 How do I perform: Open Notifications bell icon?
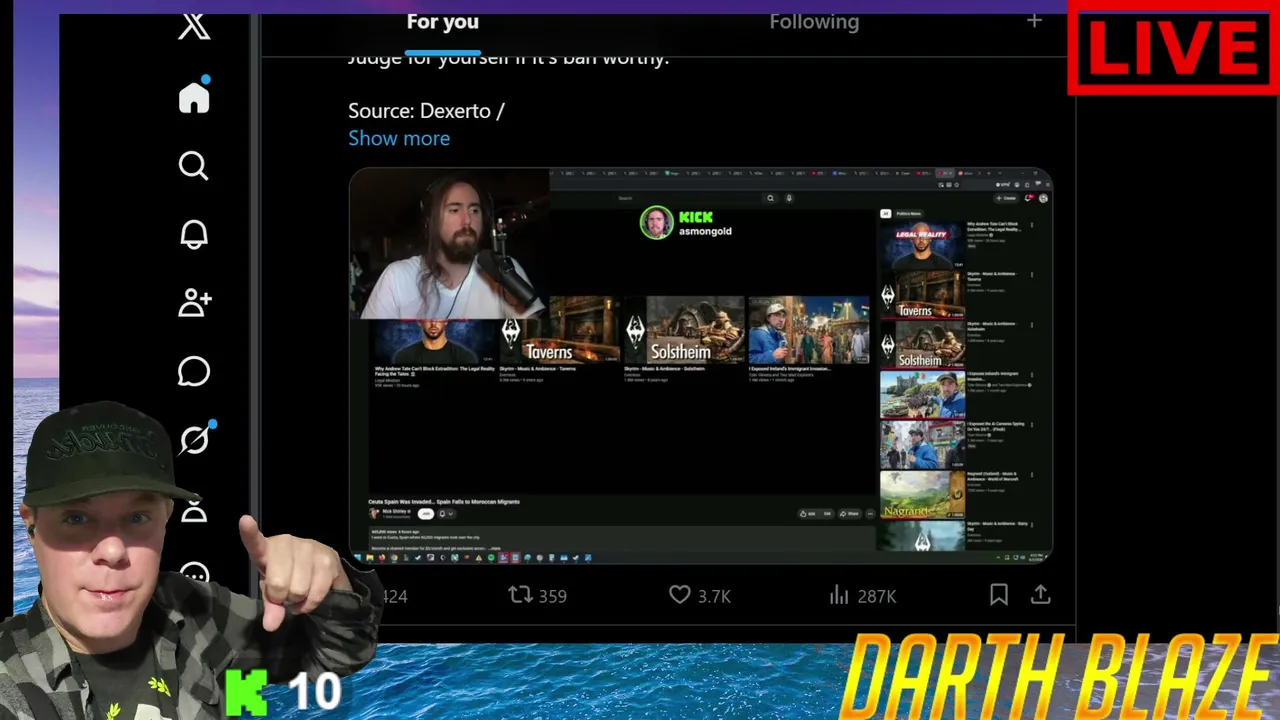[194, 234]
